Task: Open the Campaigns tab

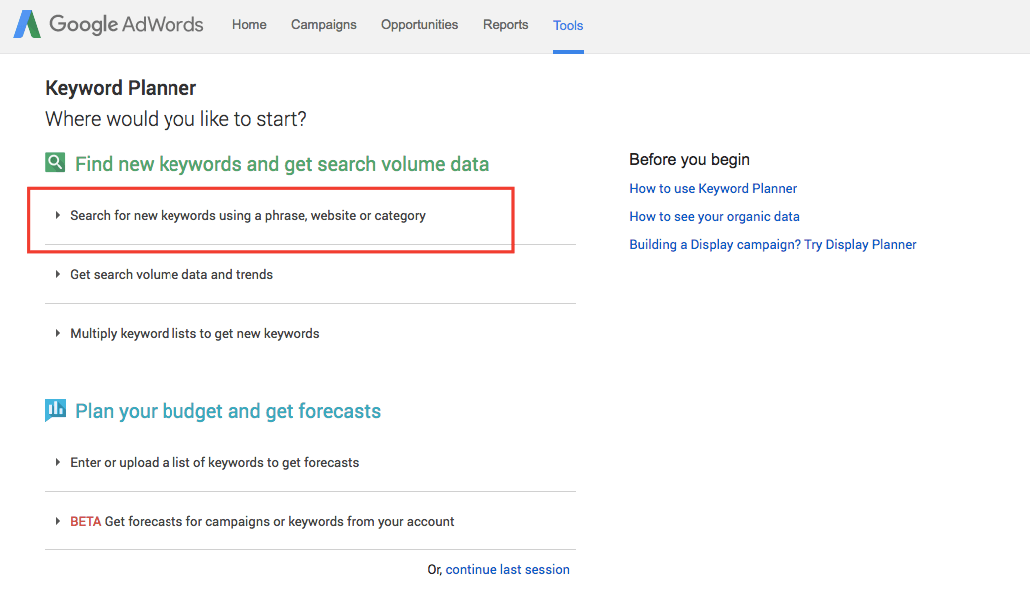Action: (x=323, y=25)
